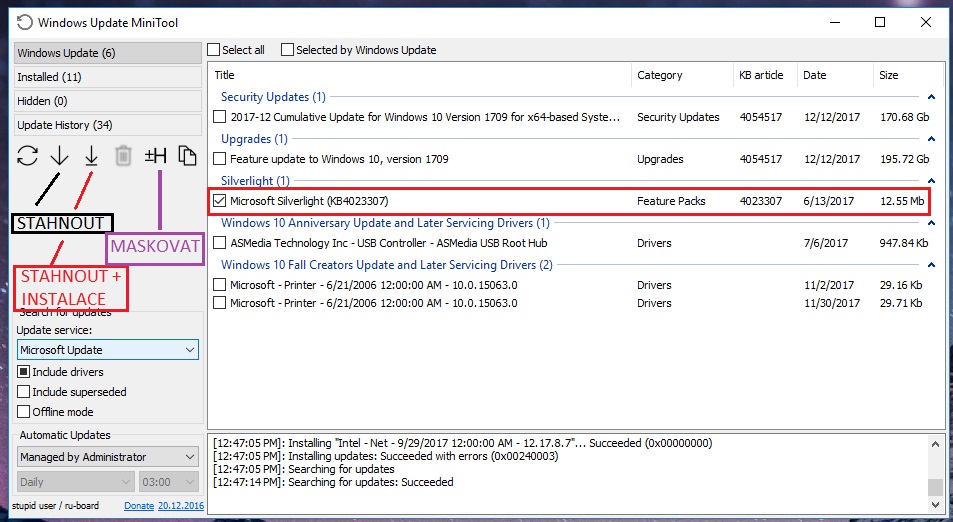Screen dimensions: 953x522
Task: Click the Intel Net installing log line
Action: pos(463,443)
